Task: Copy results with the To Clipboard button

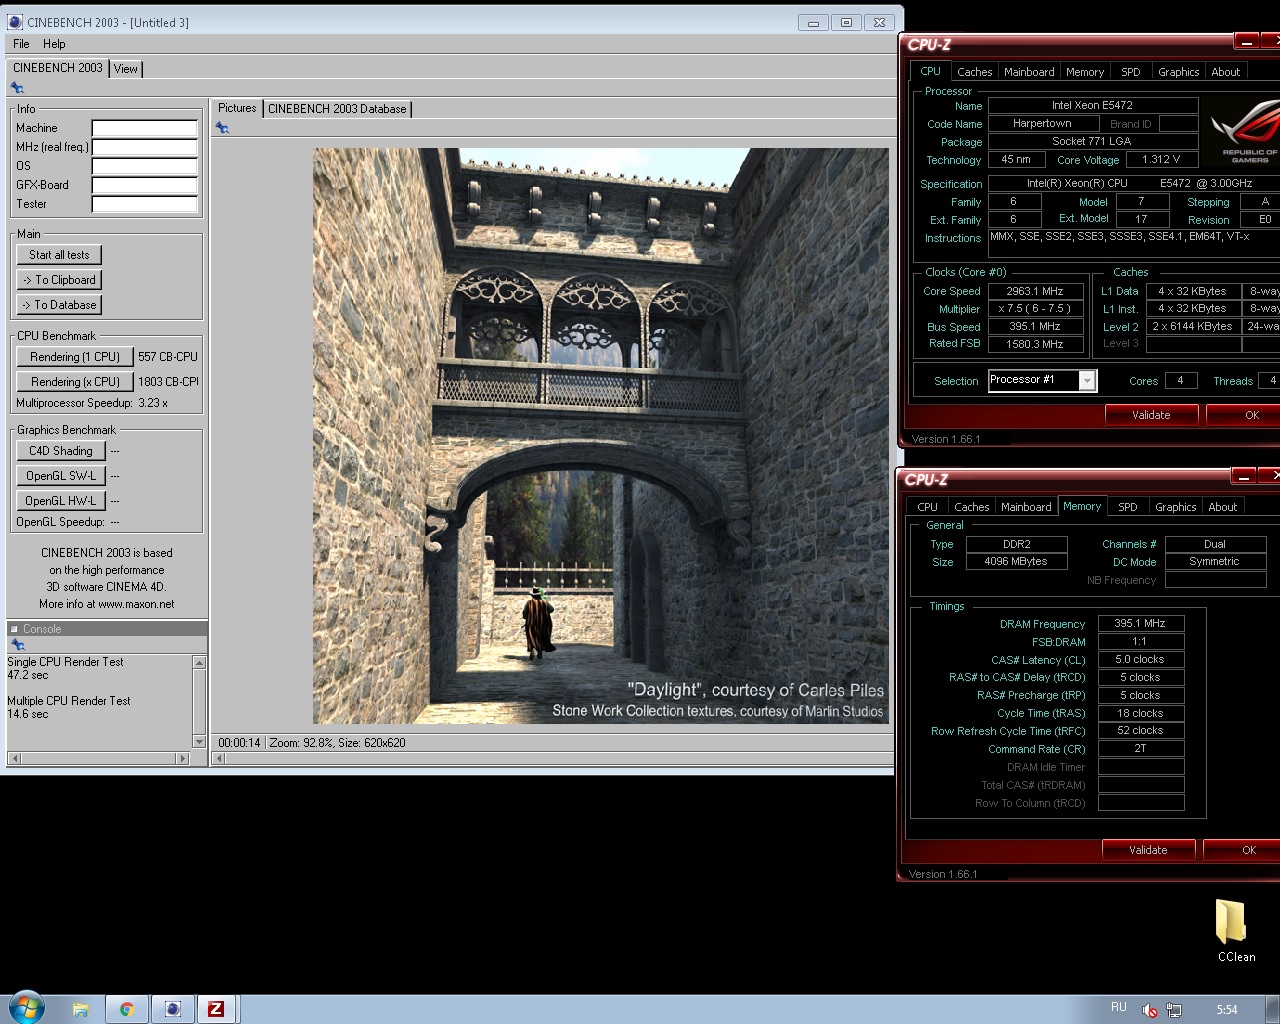Action: pyautogui.click(x=59, y=280)
